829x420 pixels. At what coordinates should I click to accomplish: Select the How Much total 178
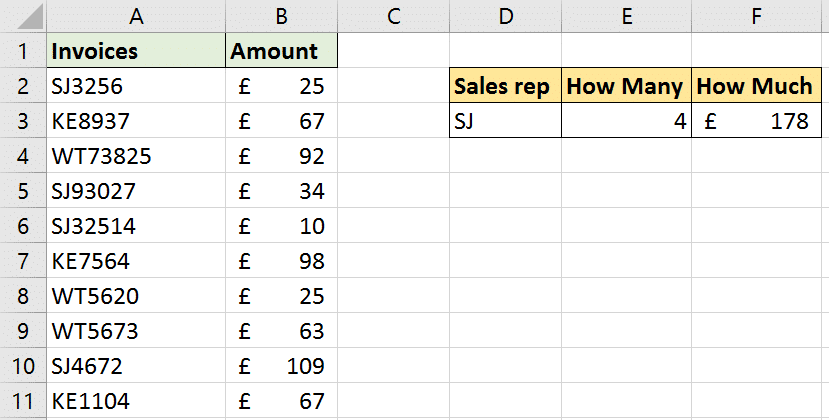[x=757, y=120]
